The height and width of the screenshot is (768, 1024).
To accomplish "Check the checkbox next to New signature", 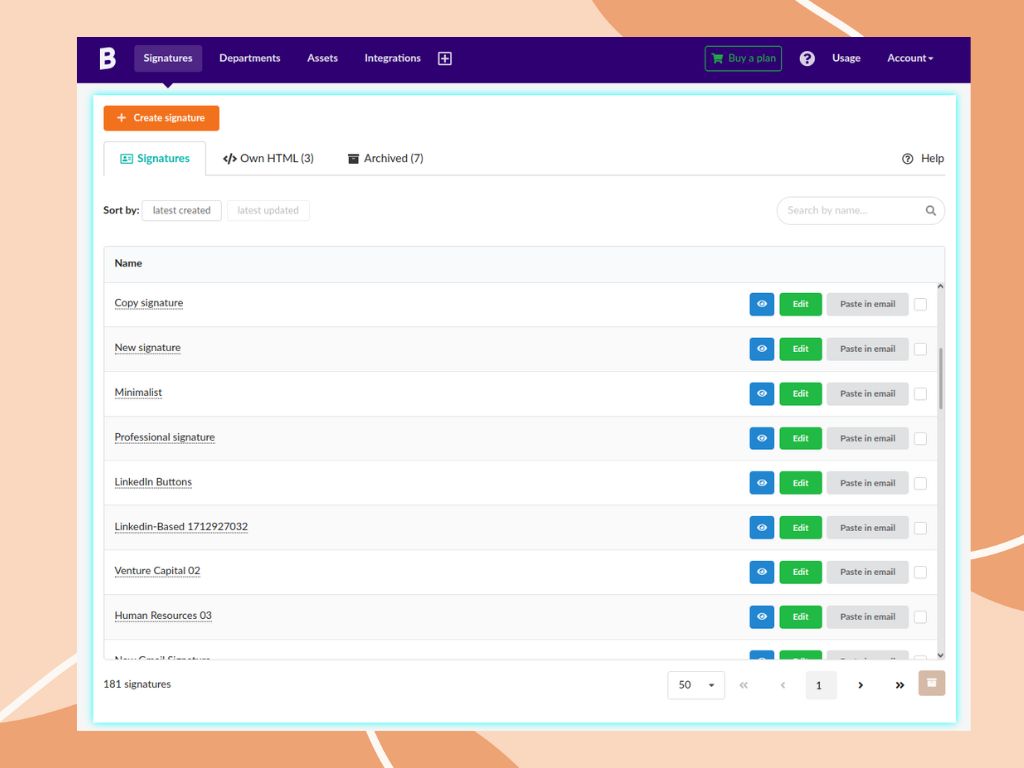I will [920, 348].
